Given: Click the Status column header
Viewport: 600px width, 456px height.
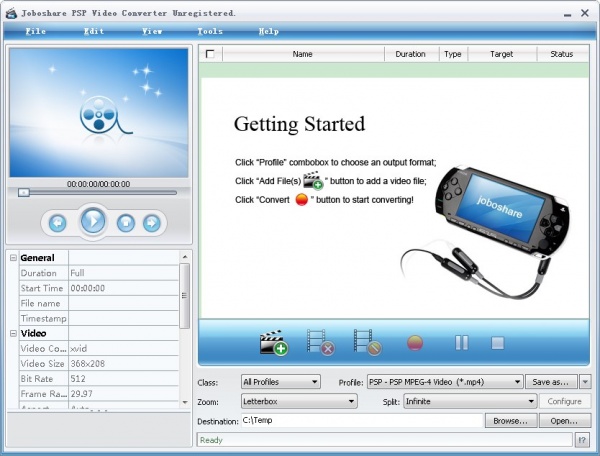Looking at the screenshot, I should (x=562, y=54).
